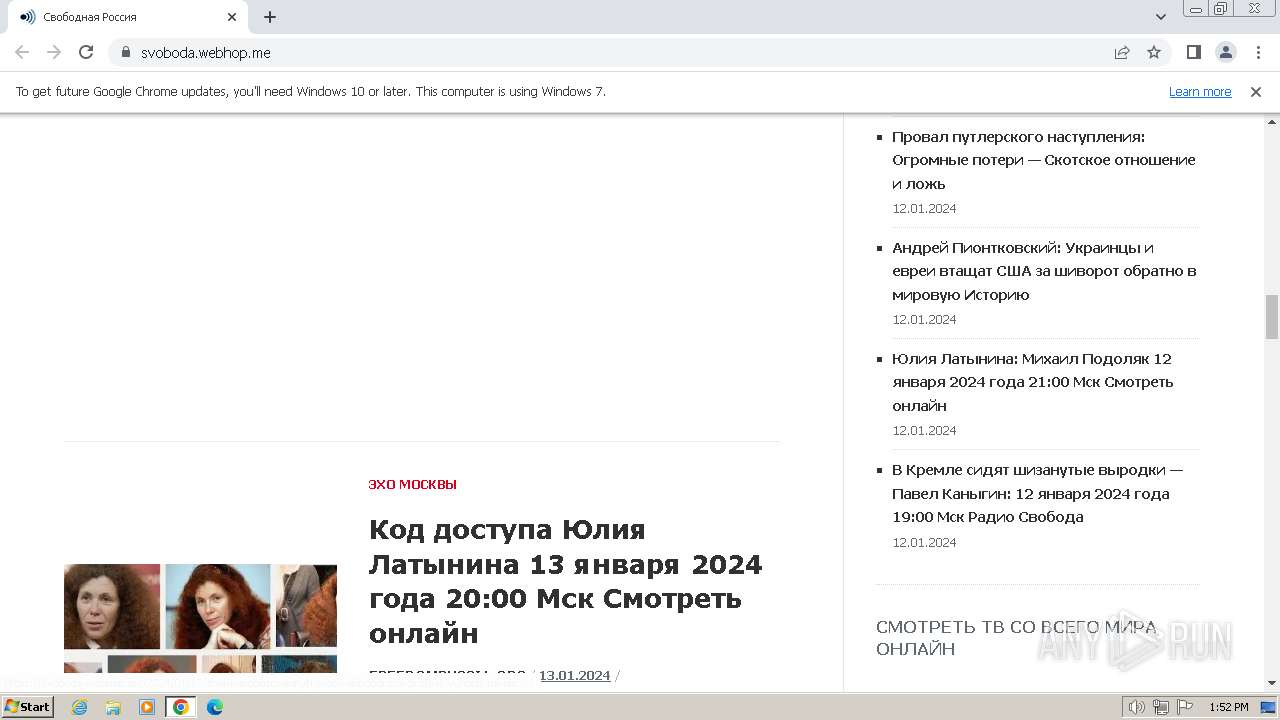Share this page using the share icon
Image resolution: width=1280 pixels, height=720 pixels.
point(1122,52)
